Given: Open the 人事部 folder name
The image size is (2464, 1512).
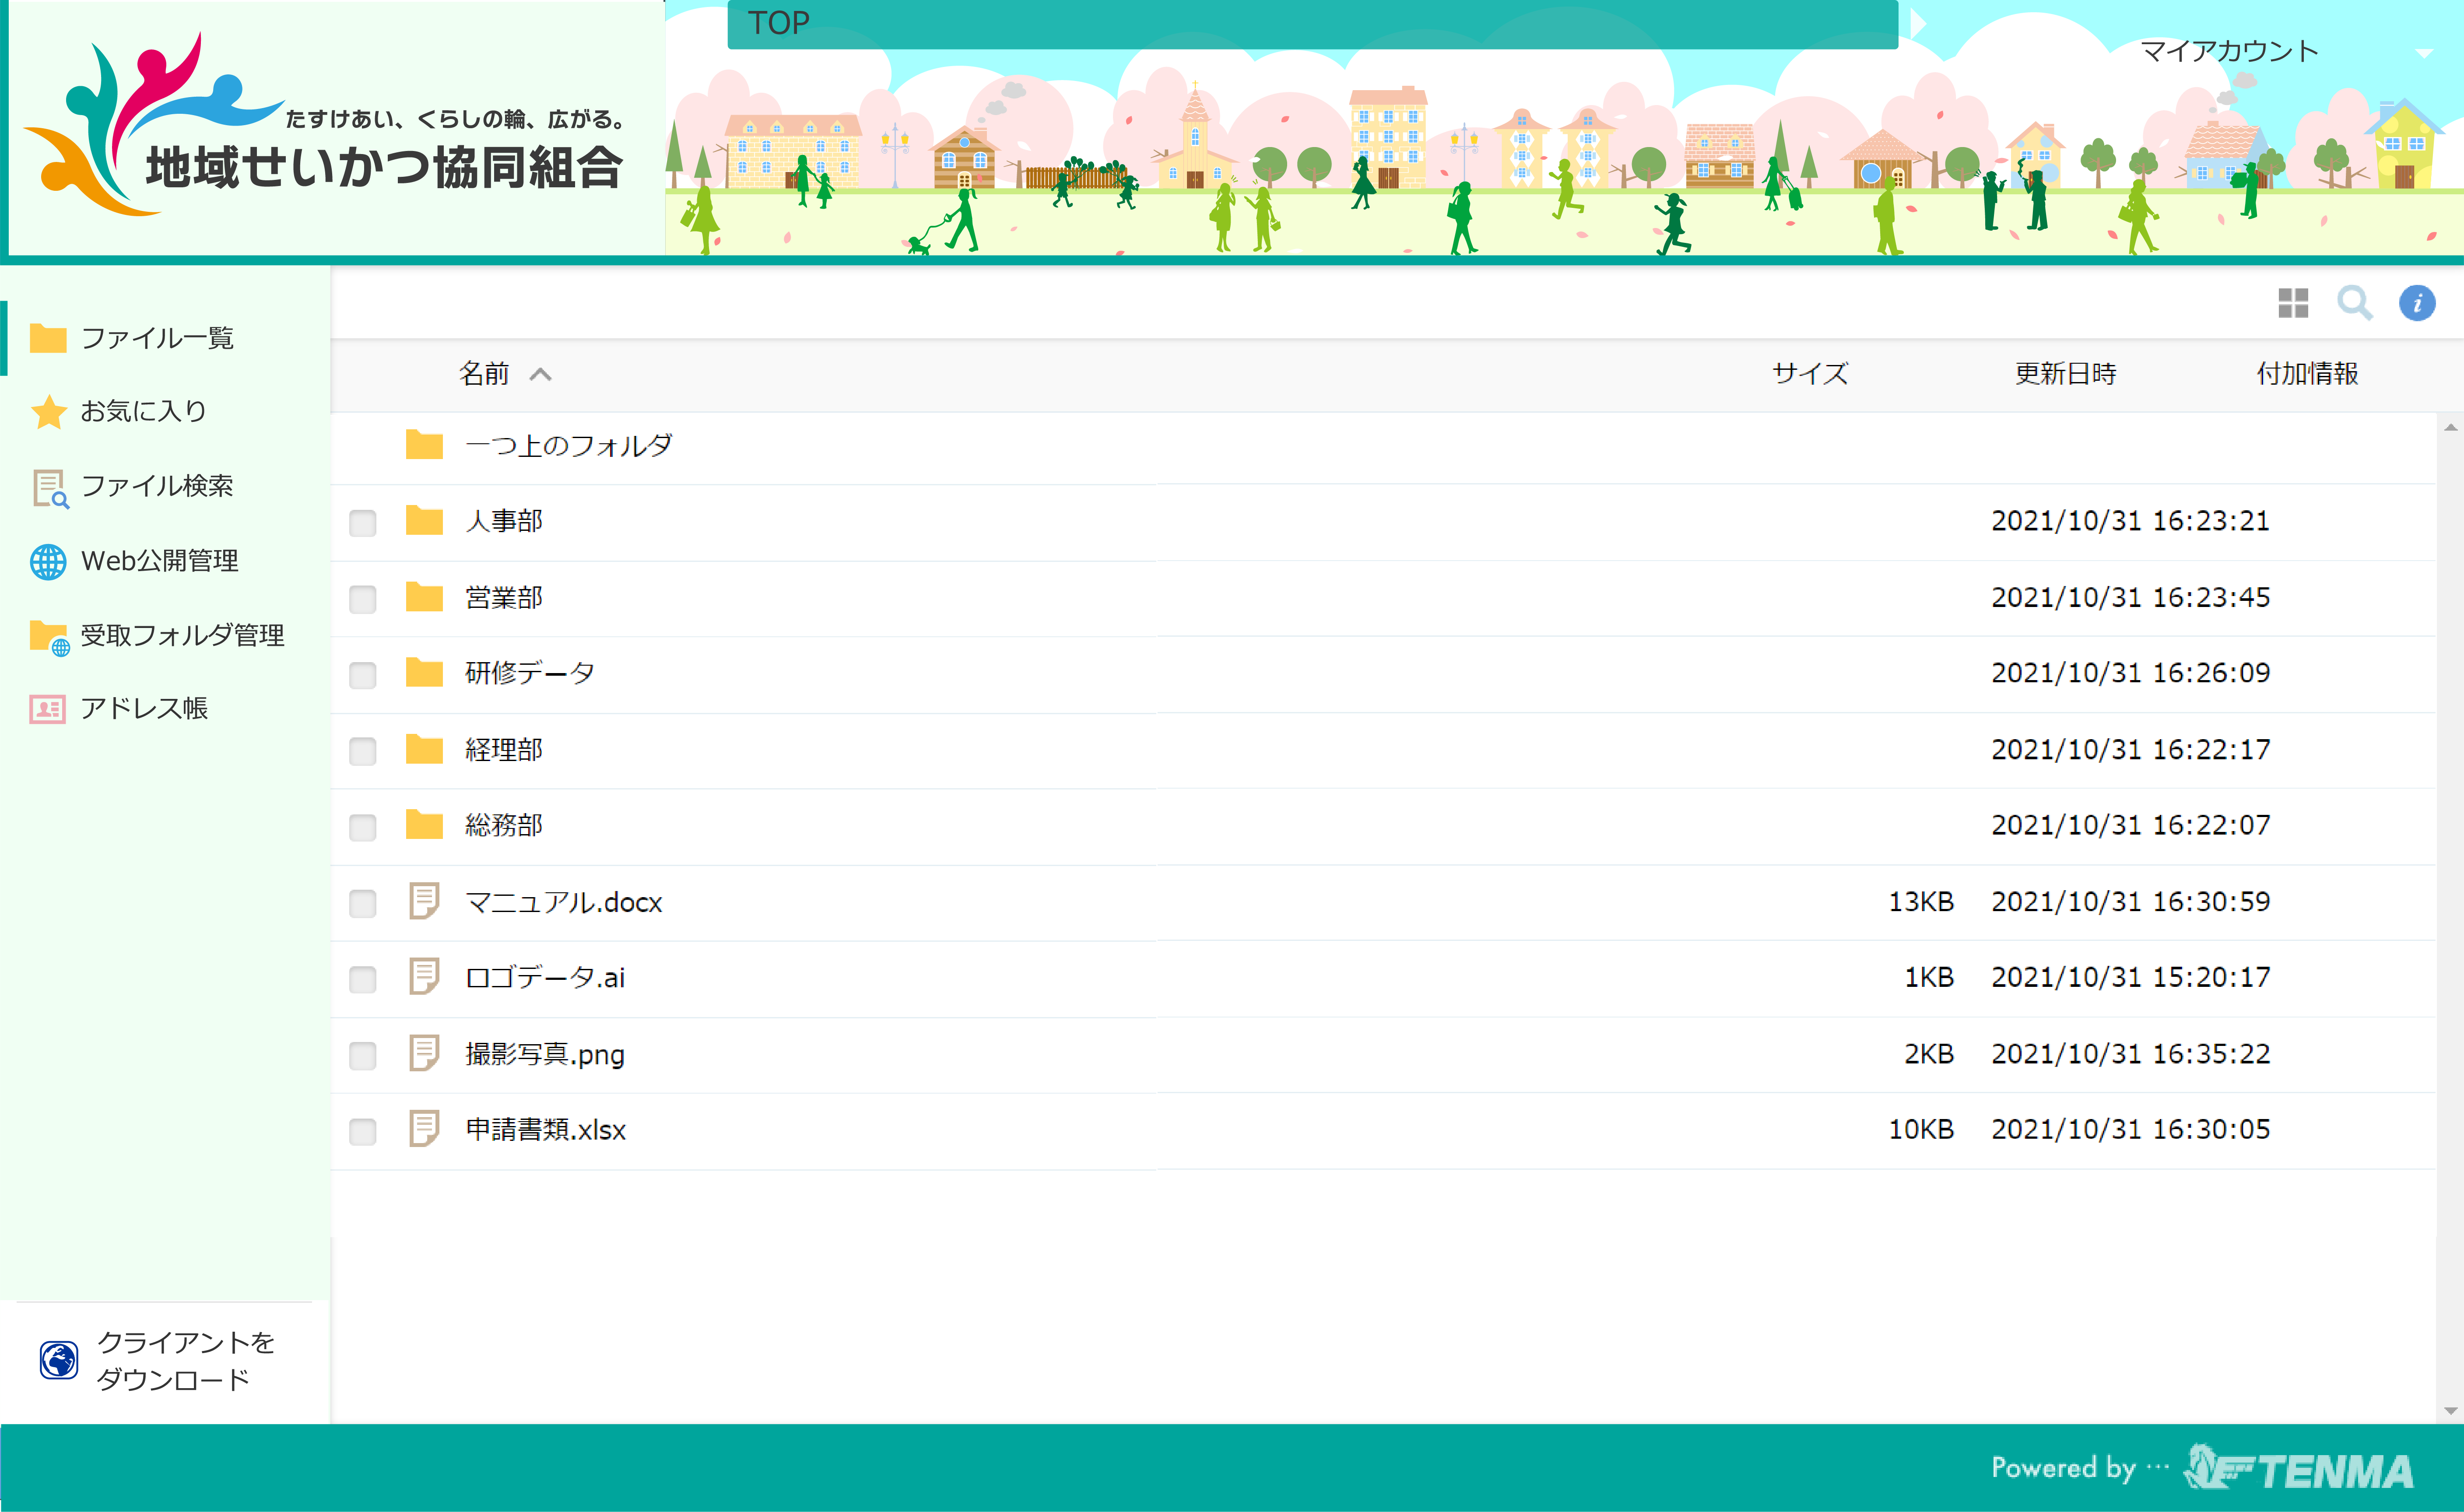Looking at the screenshot, I should pos(504,521).
